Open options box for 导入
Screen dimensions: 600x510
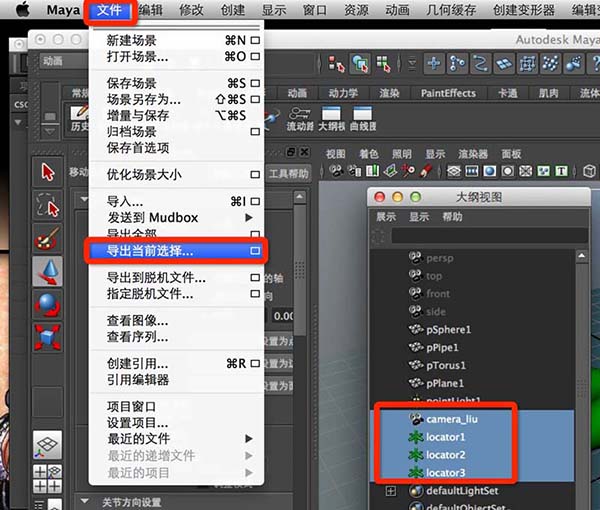click(x=255, y=201)
